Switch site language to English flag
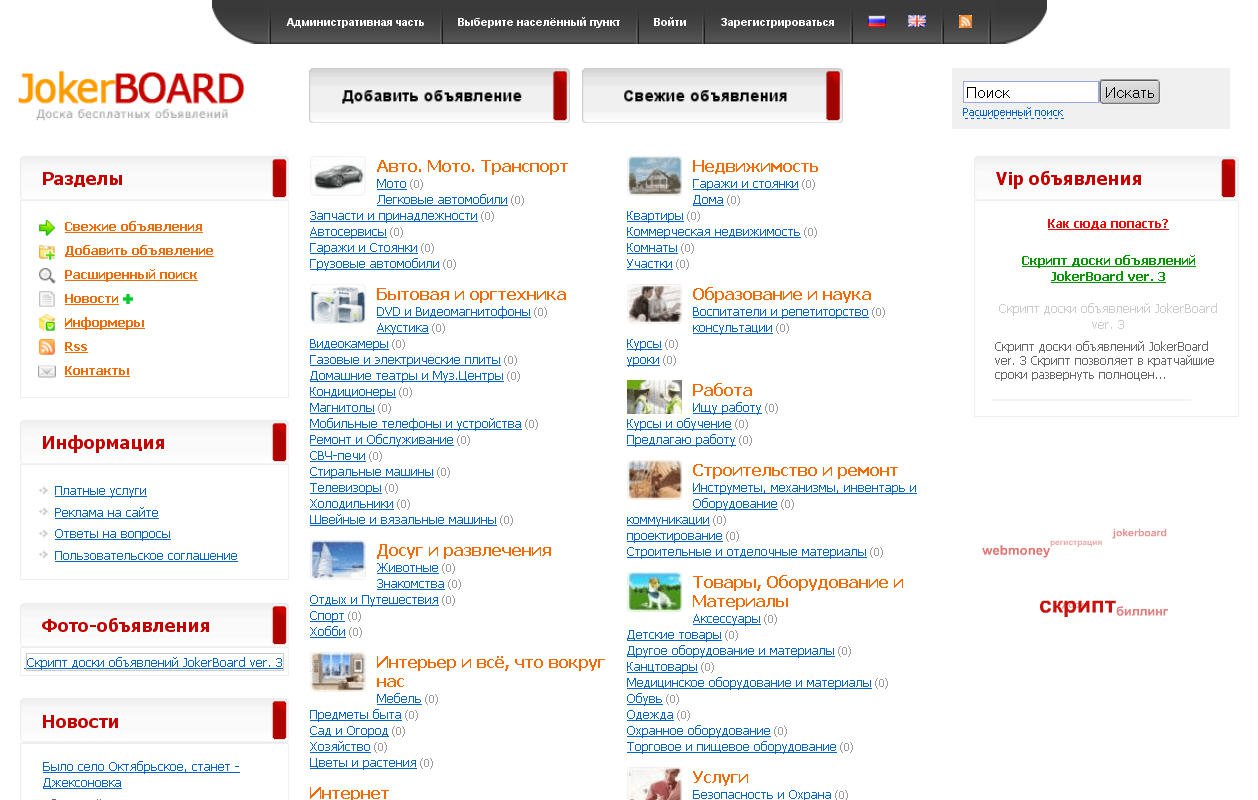 tap(916, 21)
